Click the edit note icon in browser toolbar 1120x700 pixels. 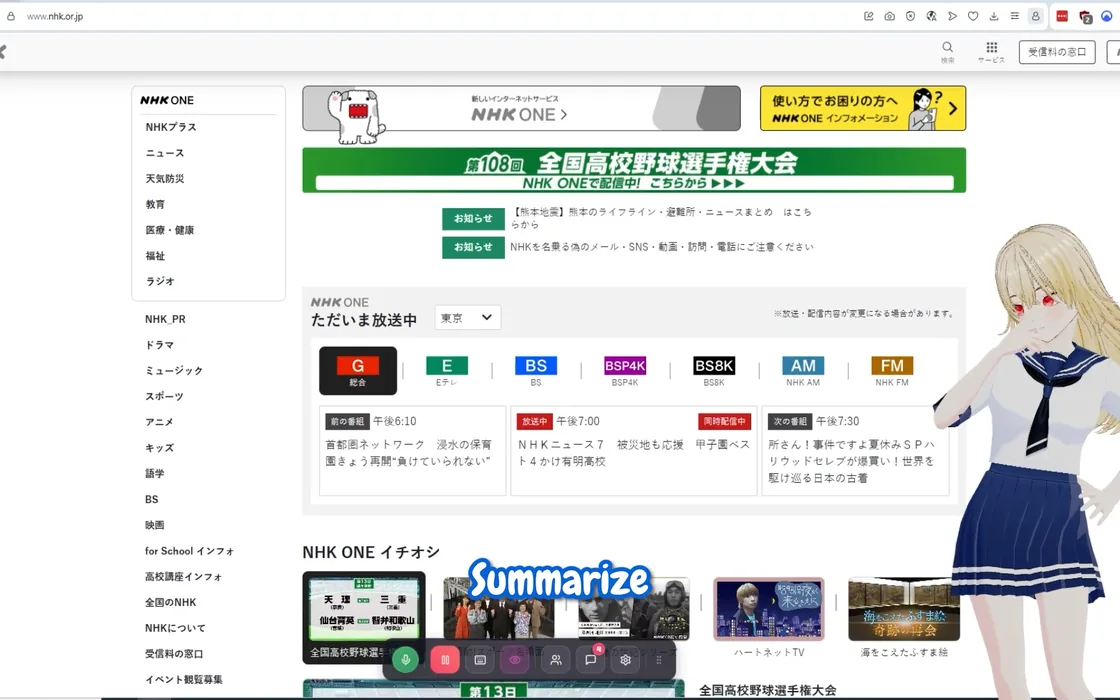(869, 16)
